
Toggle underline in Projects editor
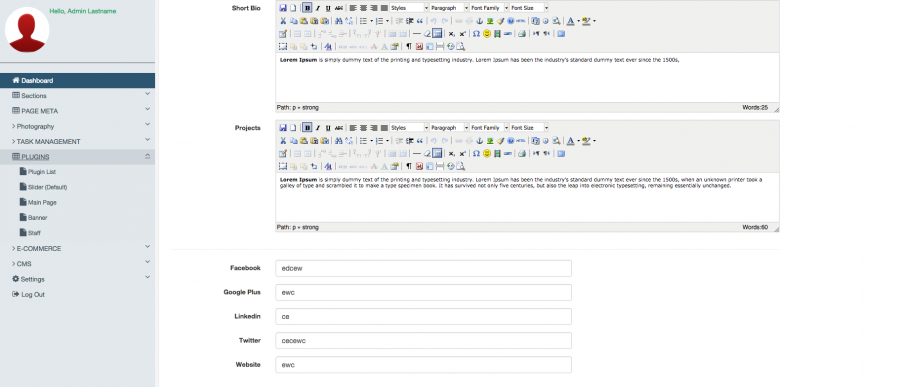pos(328,127)
